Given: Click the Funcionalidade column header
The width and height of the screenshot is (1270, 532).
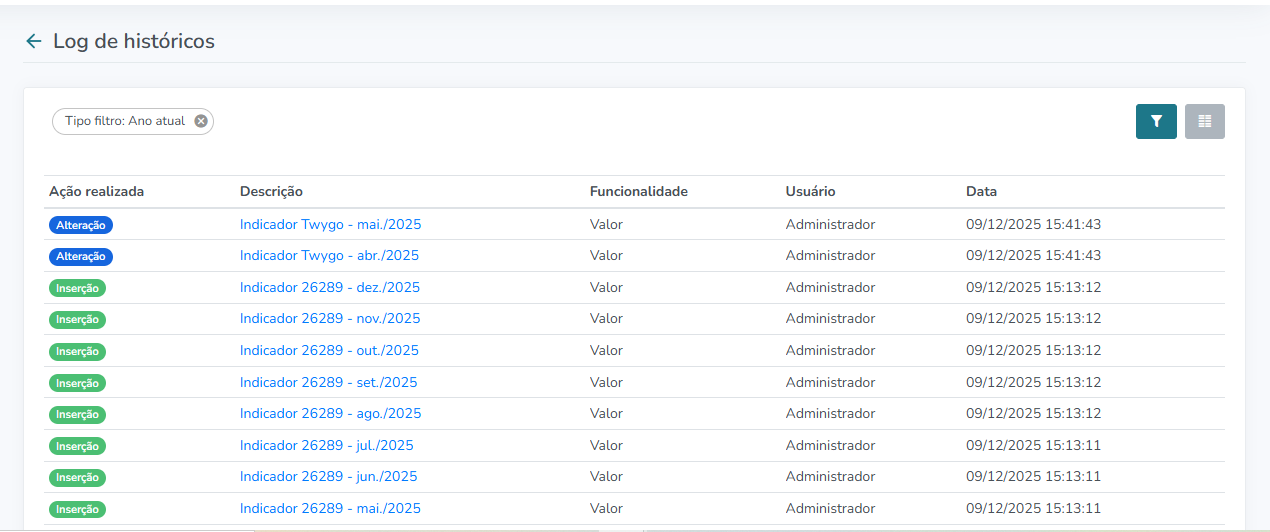Looking at the screenshot, I should click(x=639, y=191).
